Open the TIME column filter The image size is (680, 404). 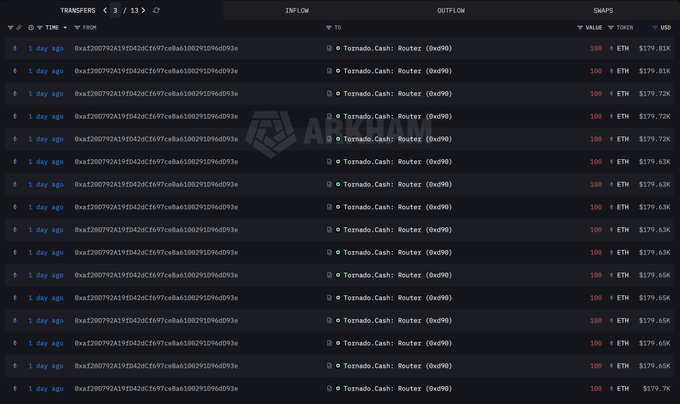(39, 28)
